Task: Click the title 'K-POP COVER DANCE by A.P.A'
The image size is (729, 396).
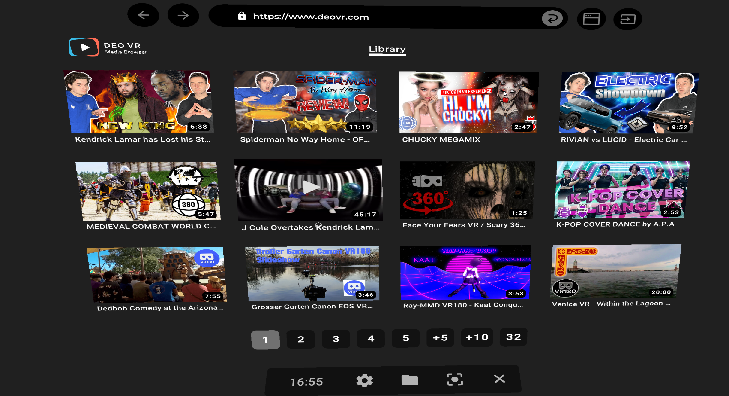Action: [x=615, y=224]
